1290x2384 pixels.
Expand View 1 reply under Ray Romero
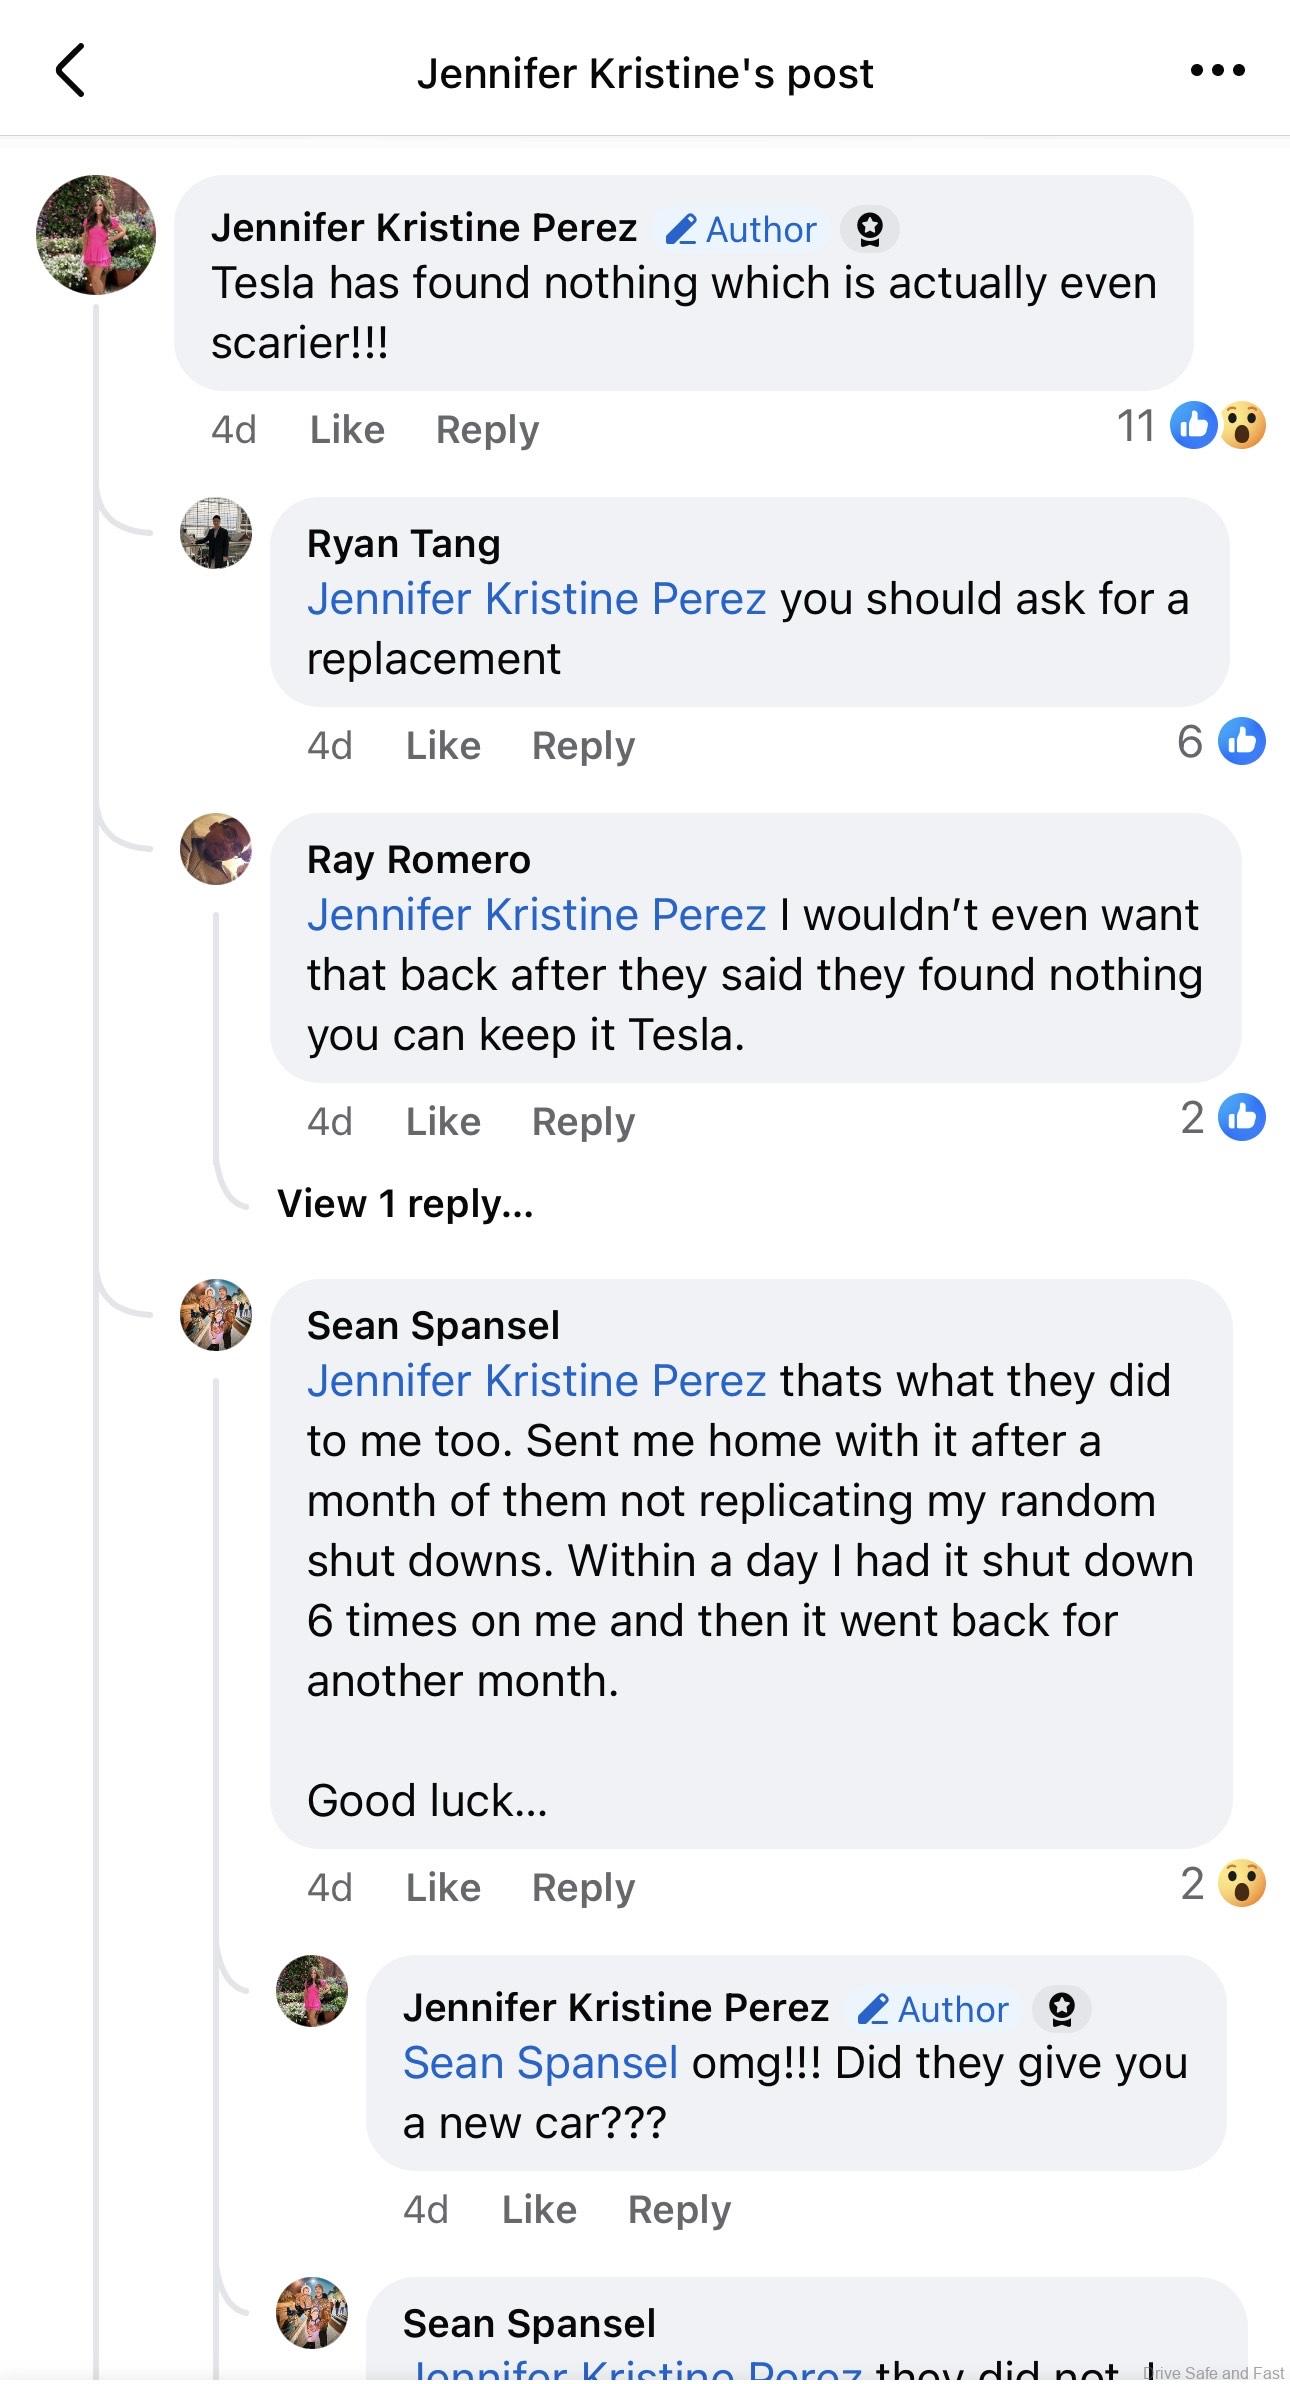coord(405,1204)
